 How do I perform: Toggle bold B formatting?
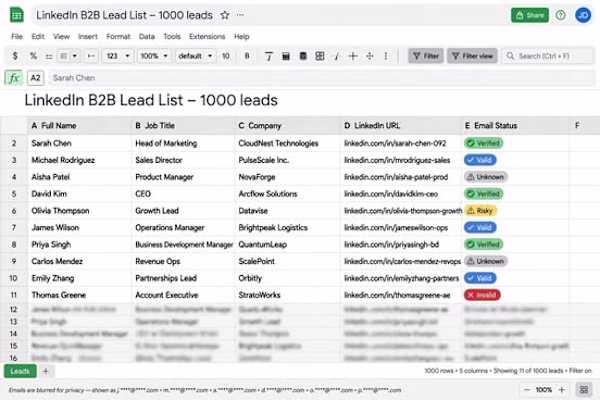coord(247,56)
